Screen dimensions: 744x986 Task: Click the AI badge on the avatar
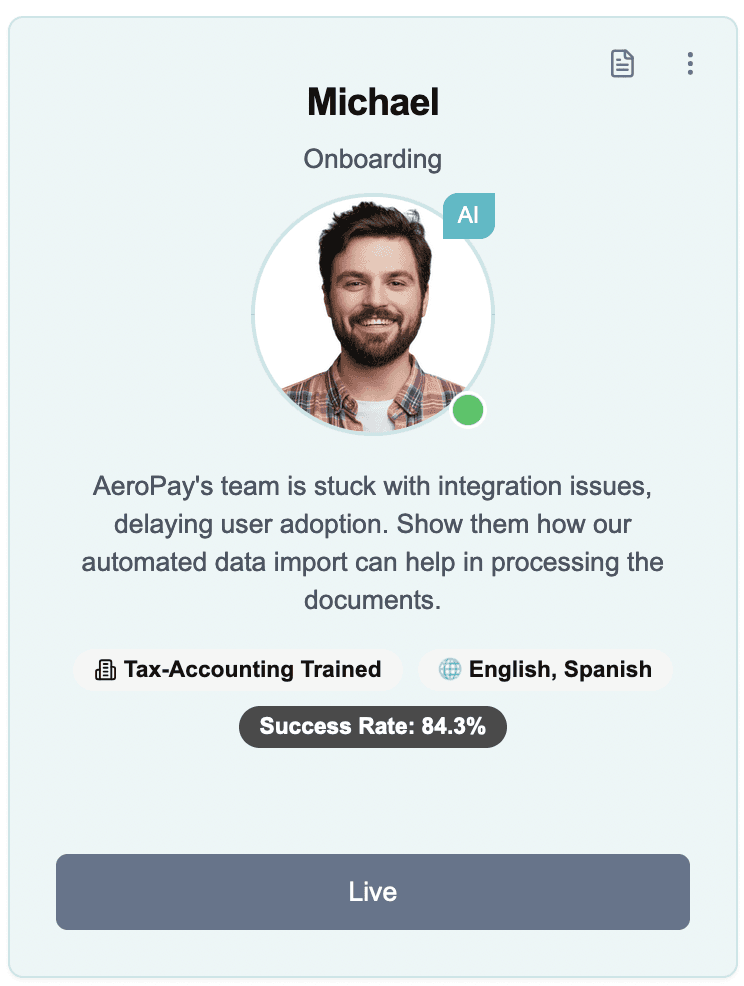(469, 216)
